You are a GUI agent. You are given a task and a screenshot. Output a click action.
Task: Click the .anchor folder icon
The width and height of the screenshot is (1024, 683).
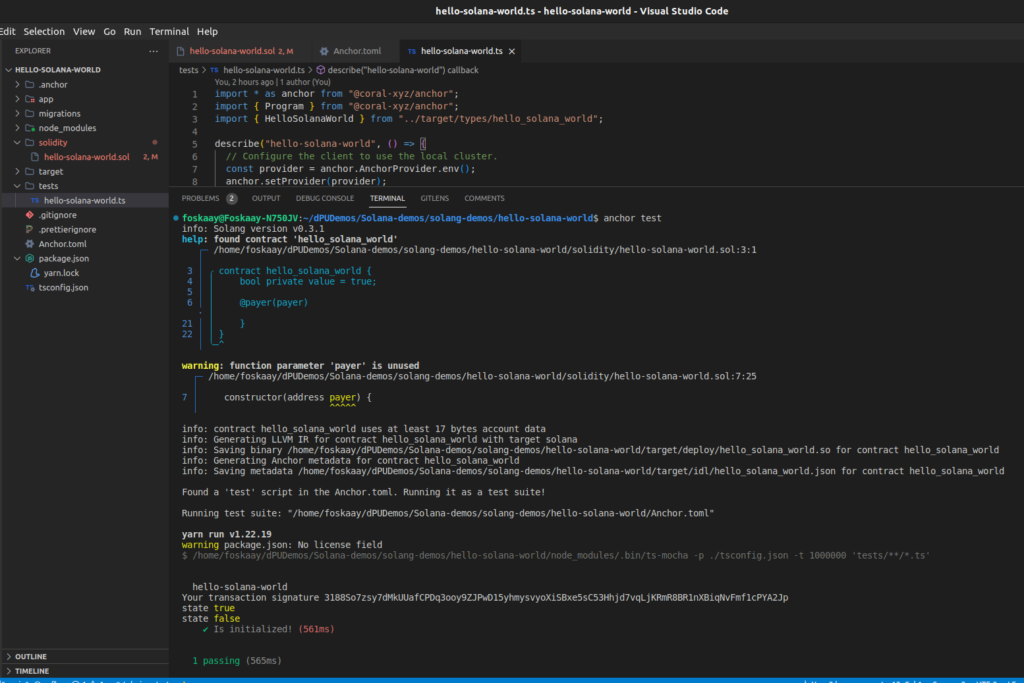click(x=29, y=85)
